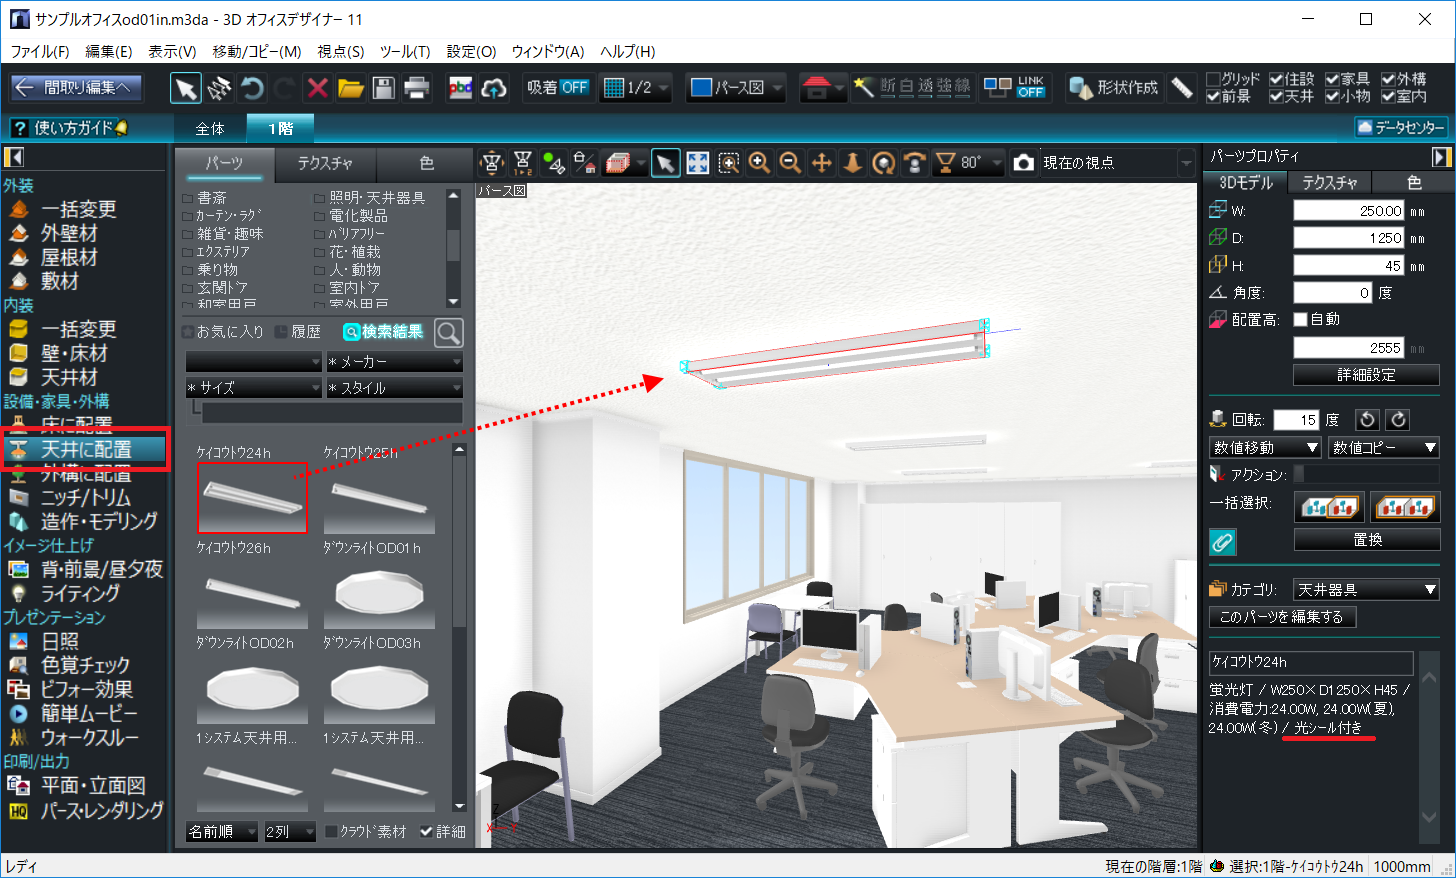Select the ケイコウトウ26h lamp thumbnail
Image resolution: width=1456 pixels, height=878 pixels.
pyautogui.click(x=252, y=596)
